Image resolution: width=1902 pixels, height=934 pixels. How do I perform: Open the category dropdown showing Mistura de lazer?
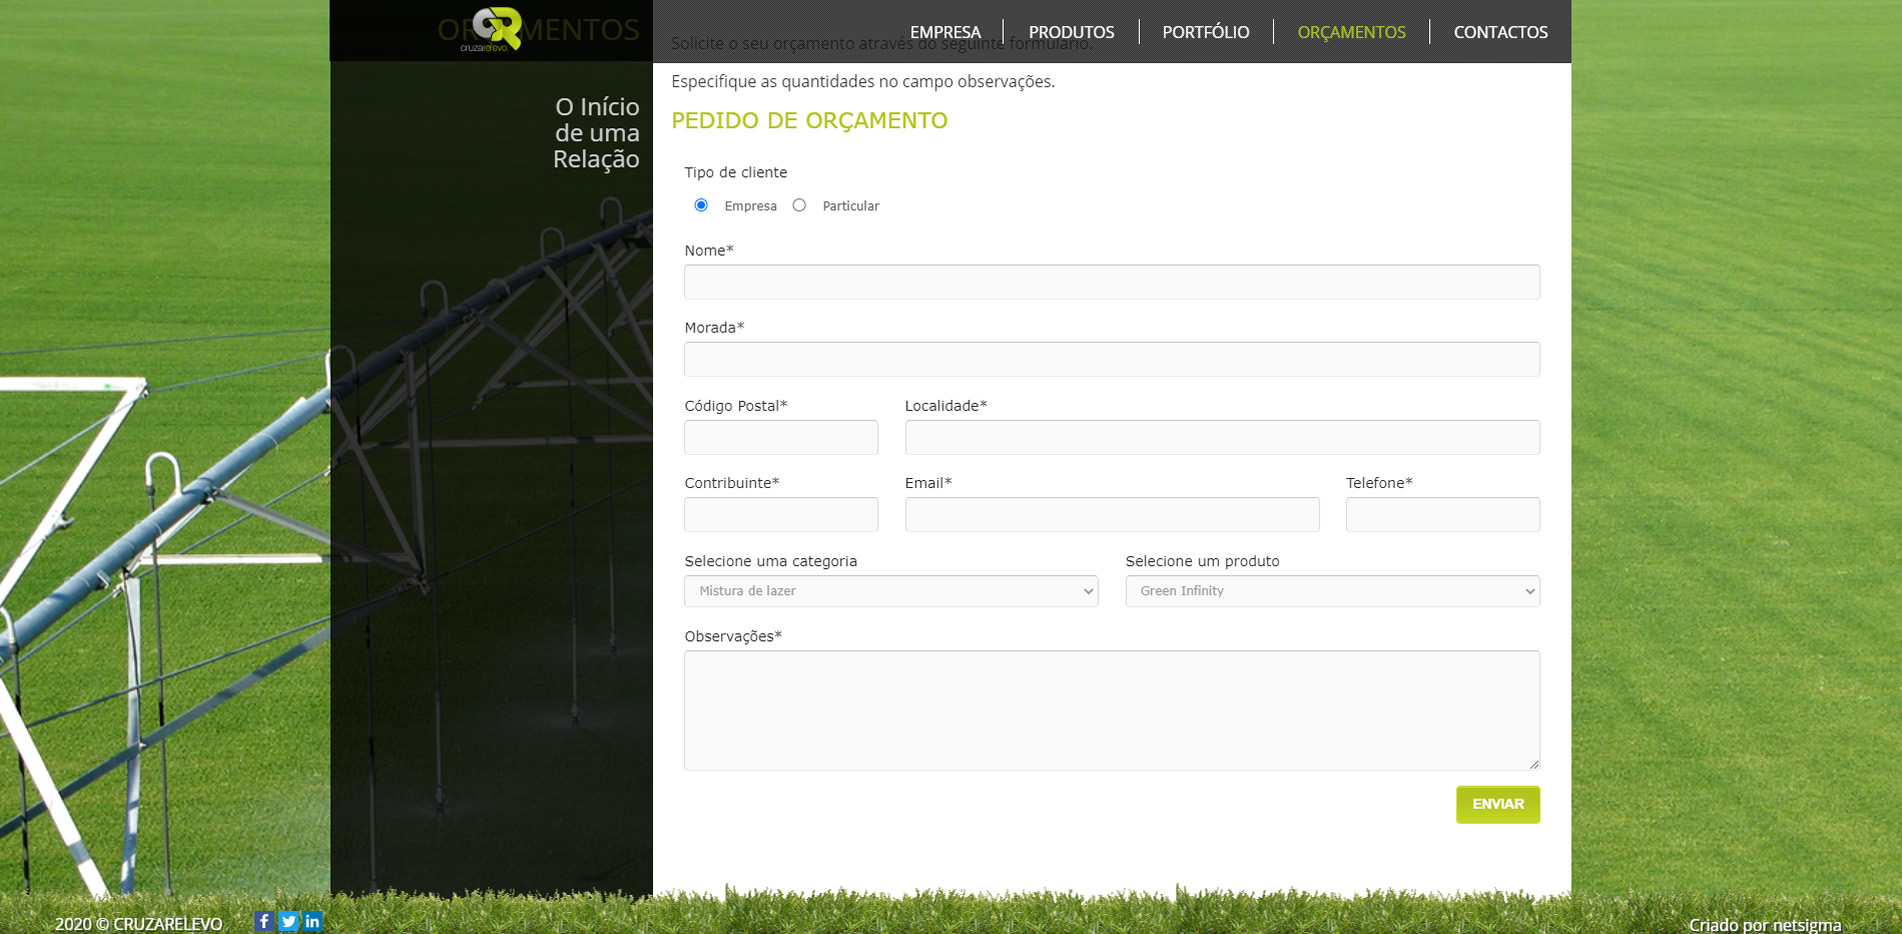tap(891, 591)
